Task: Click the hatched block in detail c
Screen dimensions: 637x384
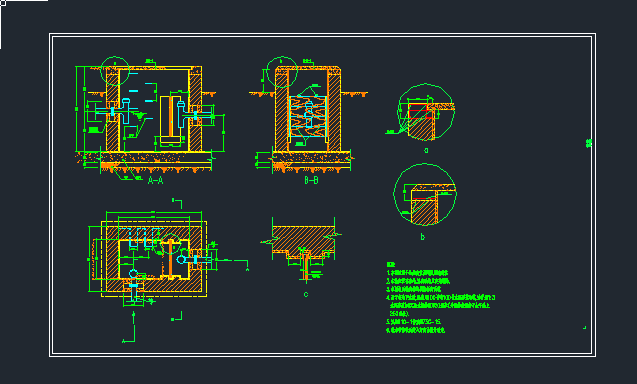Action: [x=303, y=240]
